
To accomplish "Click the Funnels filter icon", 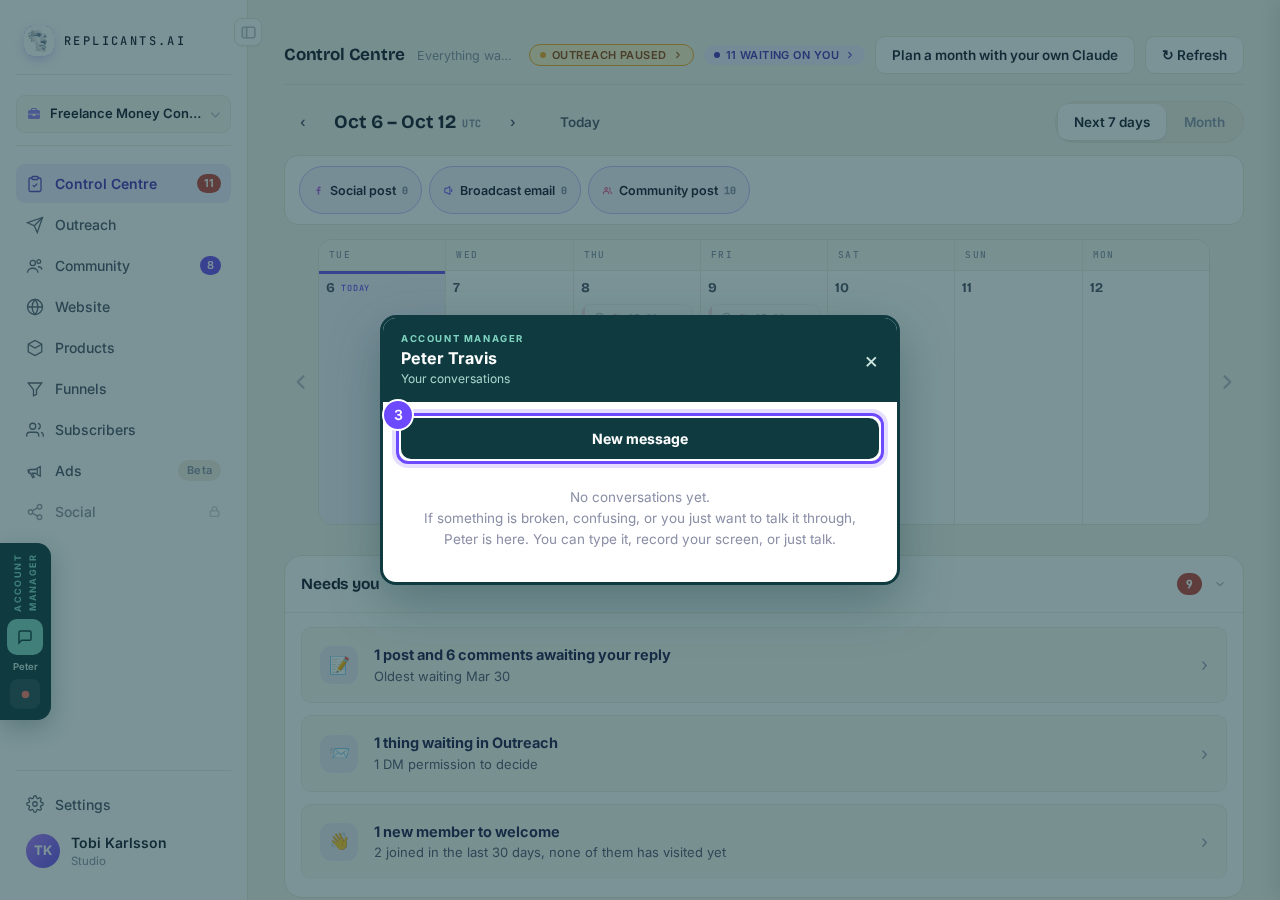I will click(x=35, y=389).
